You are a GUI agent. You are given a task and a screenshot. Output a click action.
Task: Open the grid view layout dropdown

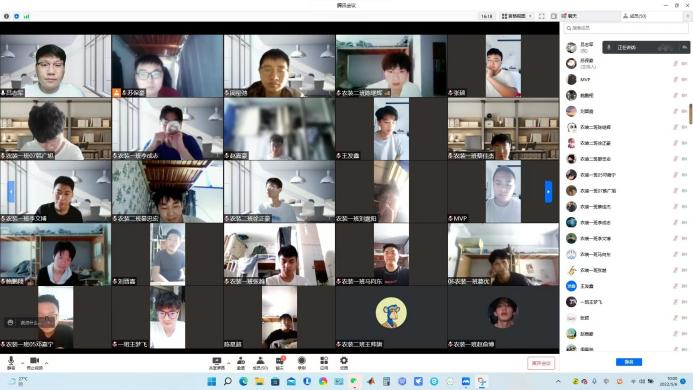coord(516,16)
